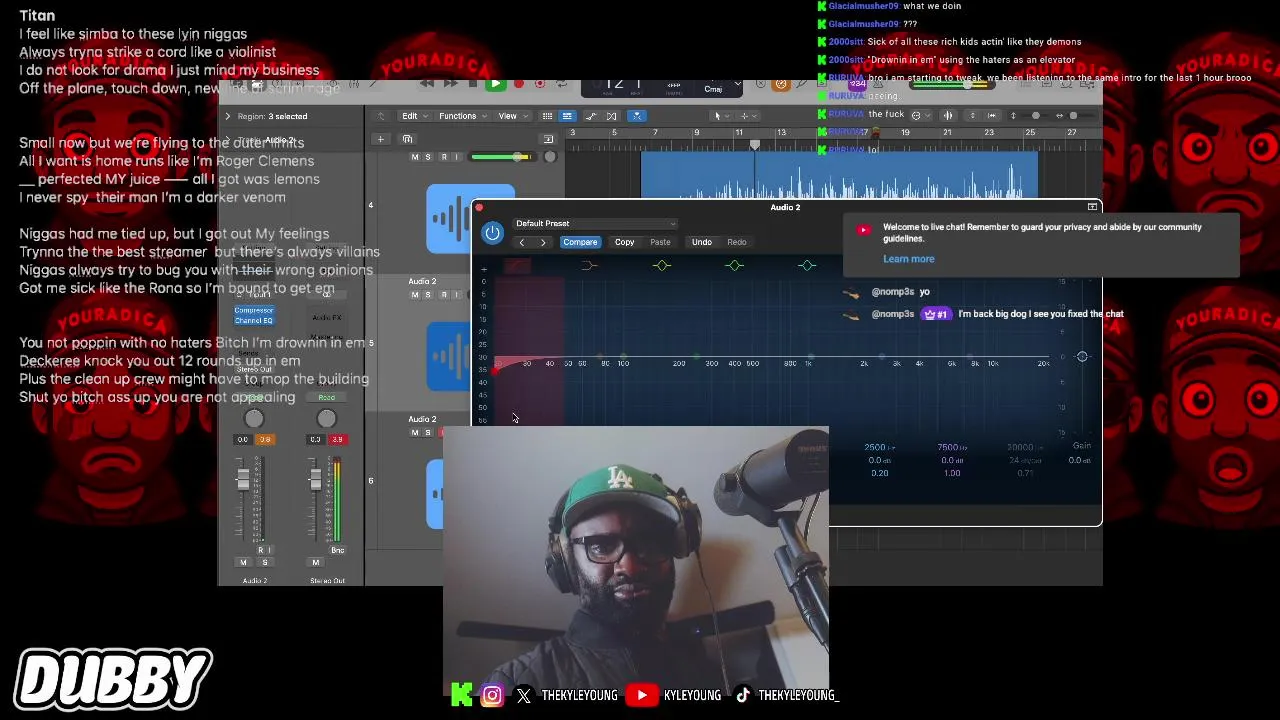1280x720 pixels.
Task: Click the Compressor plugin slot
Action: [254, 310]
